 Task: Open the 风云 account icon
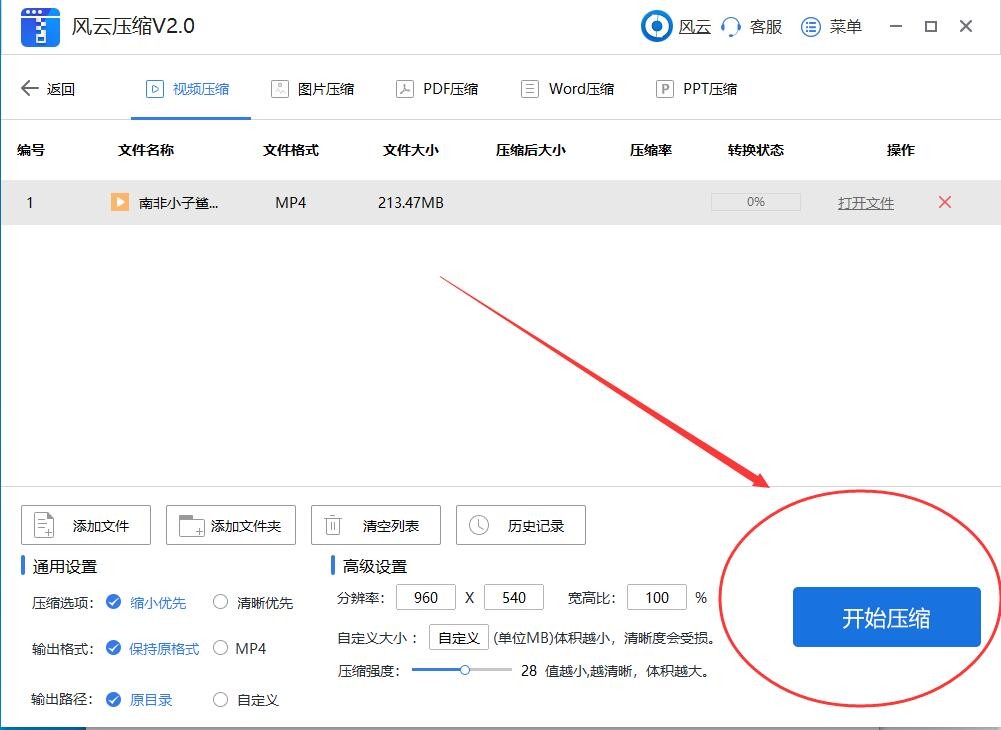[x=657, y=26]
